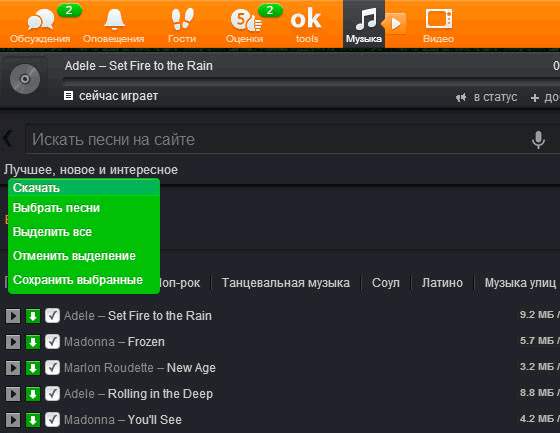Open the Видео section
This screenshot has width=560, height=433.
point(439,26)
